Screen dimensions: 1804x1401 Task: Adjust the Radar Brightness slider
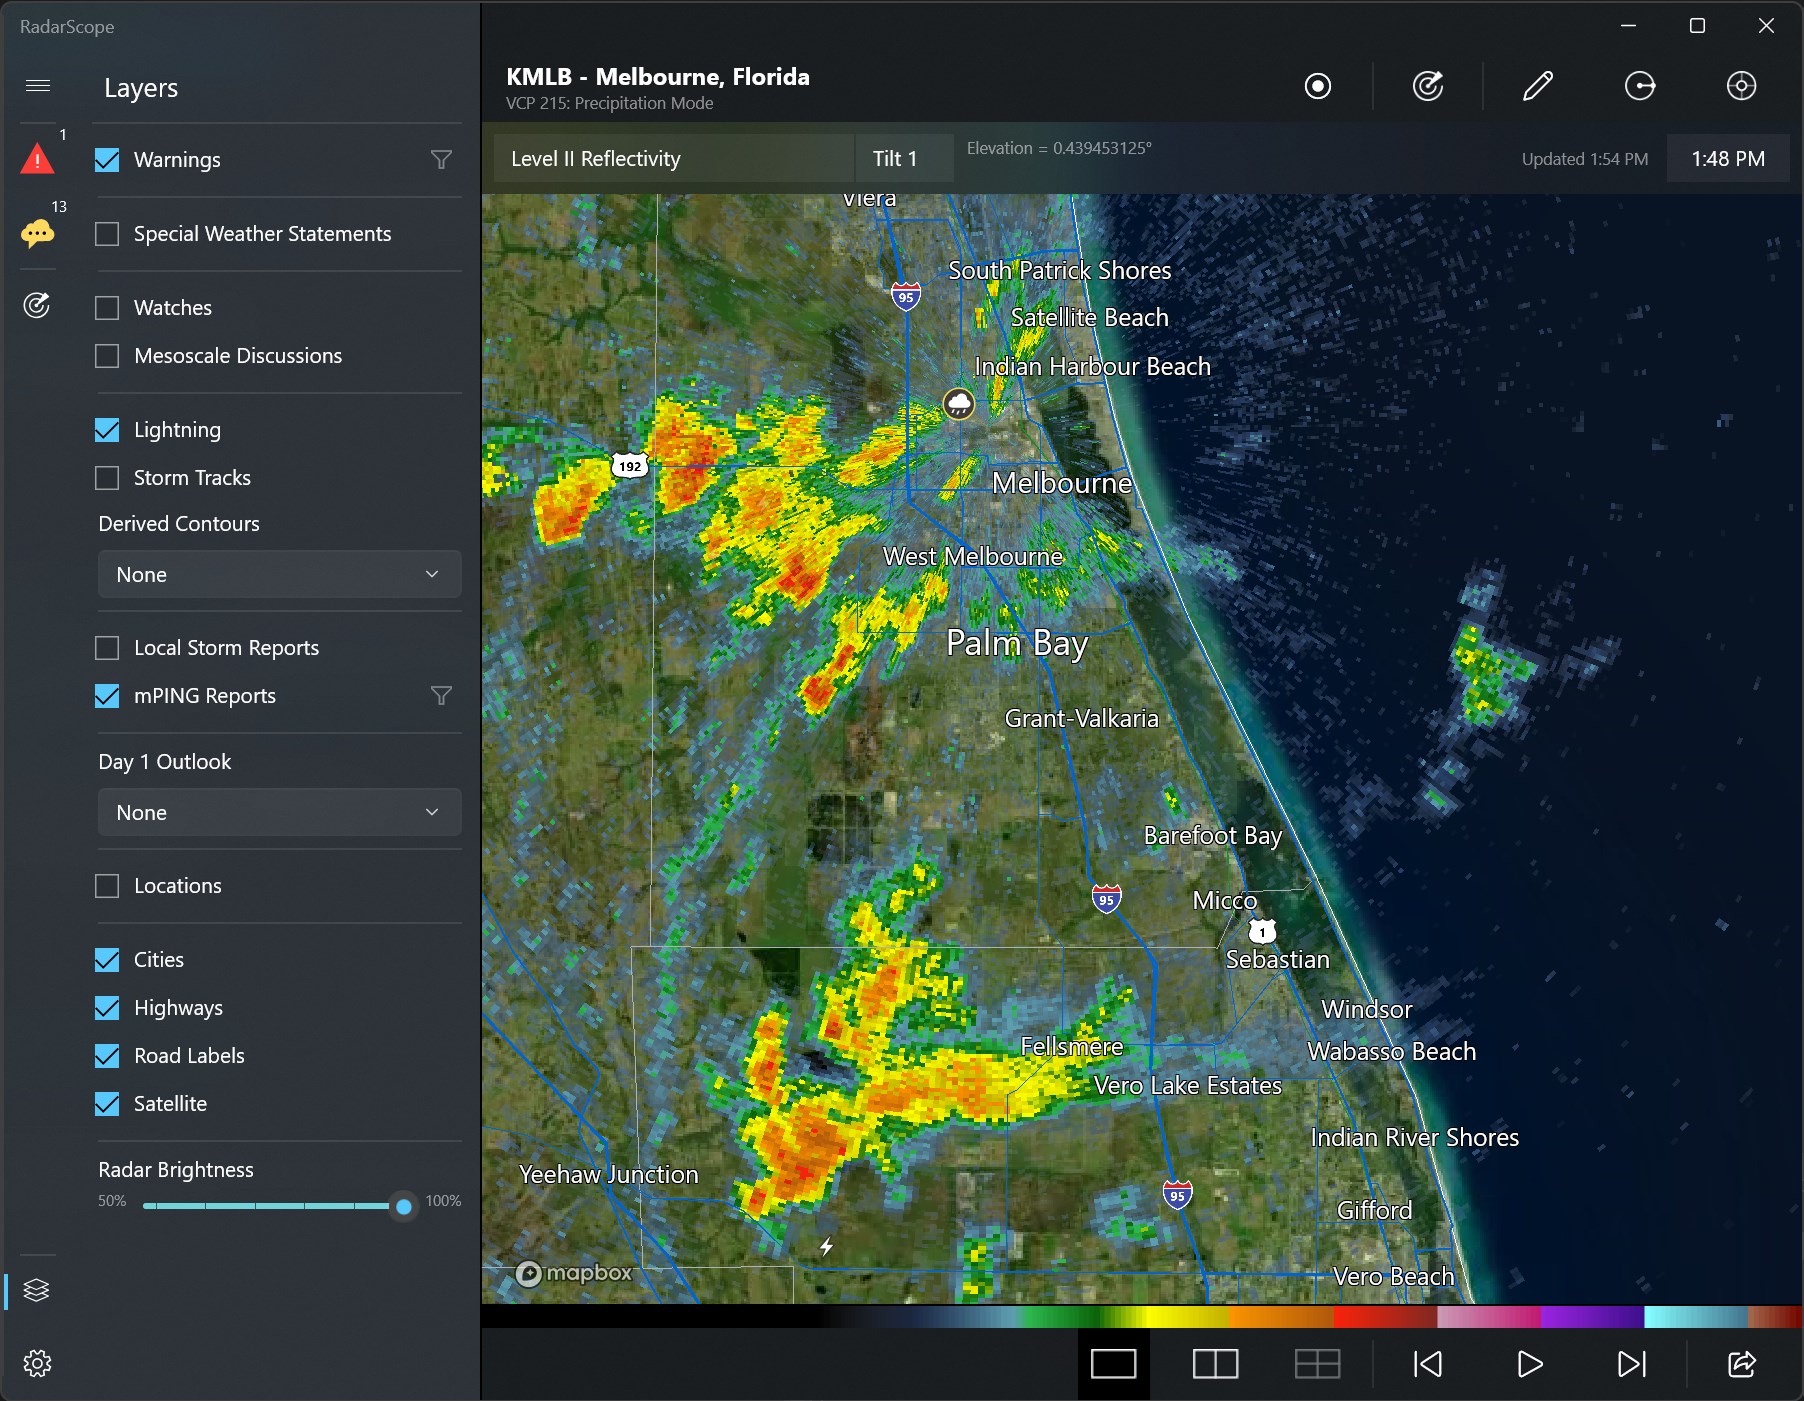(403, 1207)
